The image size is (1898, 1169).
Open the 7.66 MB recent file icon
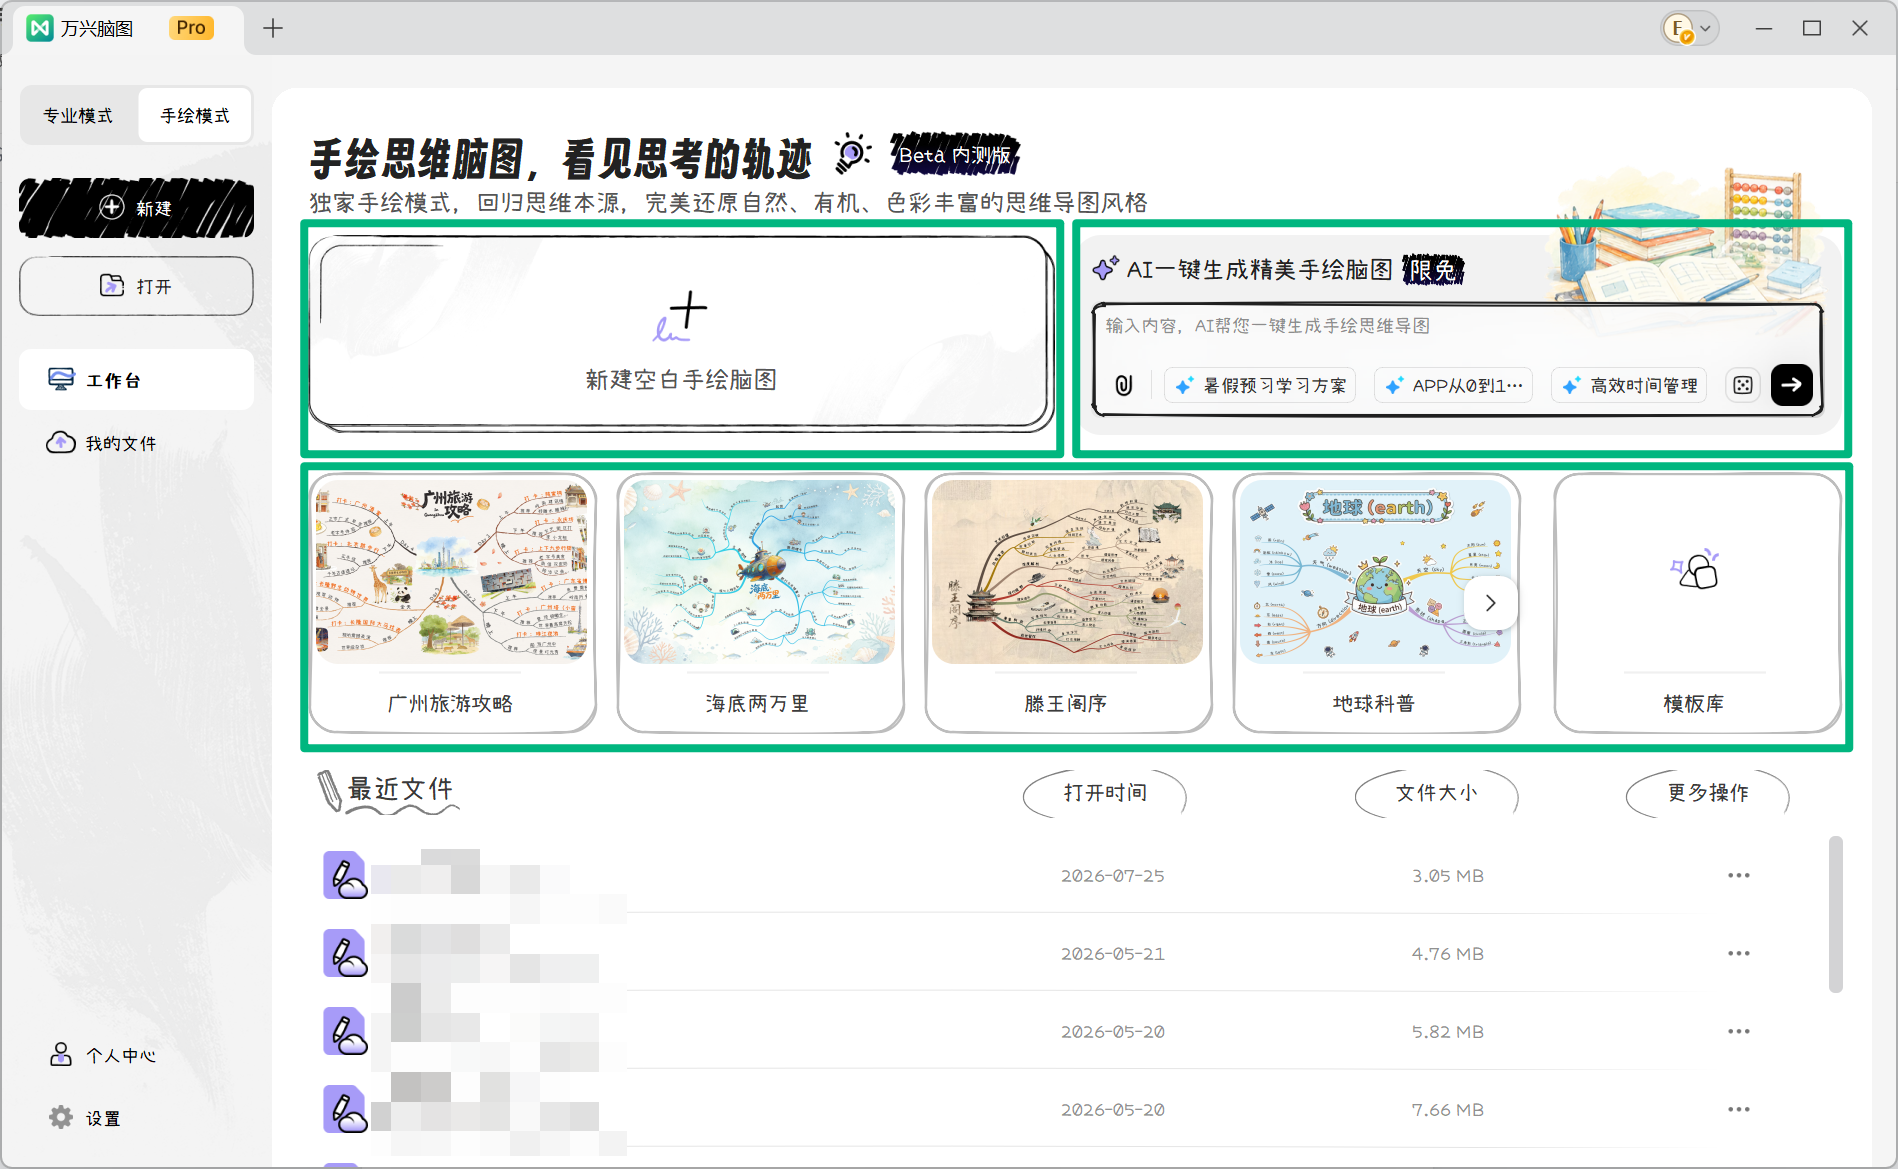[345, 1109]
